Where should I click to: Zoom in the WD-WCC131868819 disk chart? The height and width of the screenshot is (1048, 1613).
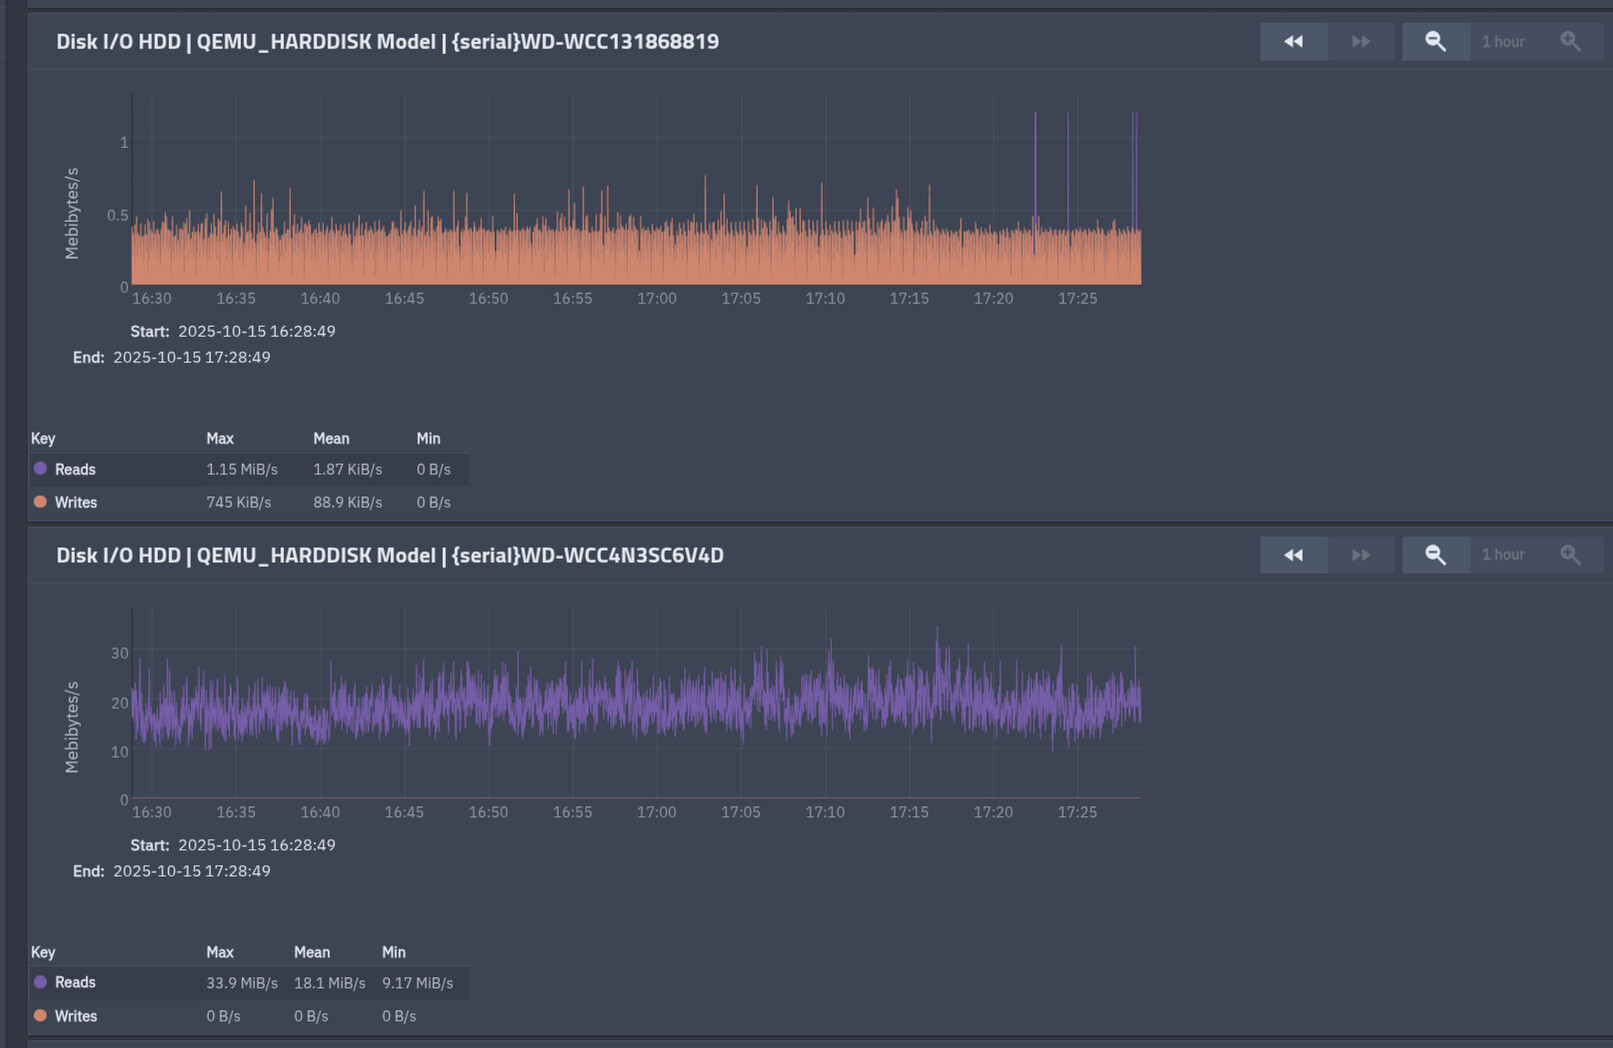(x=1570, y=41)
